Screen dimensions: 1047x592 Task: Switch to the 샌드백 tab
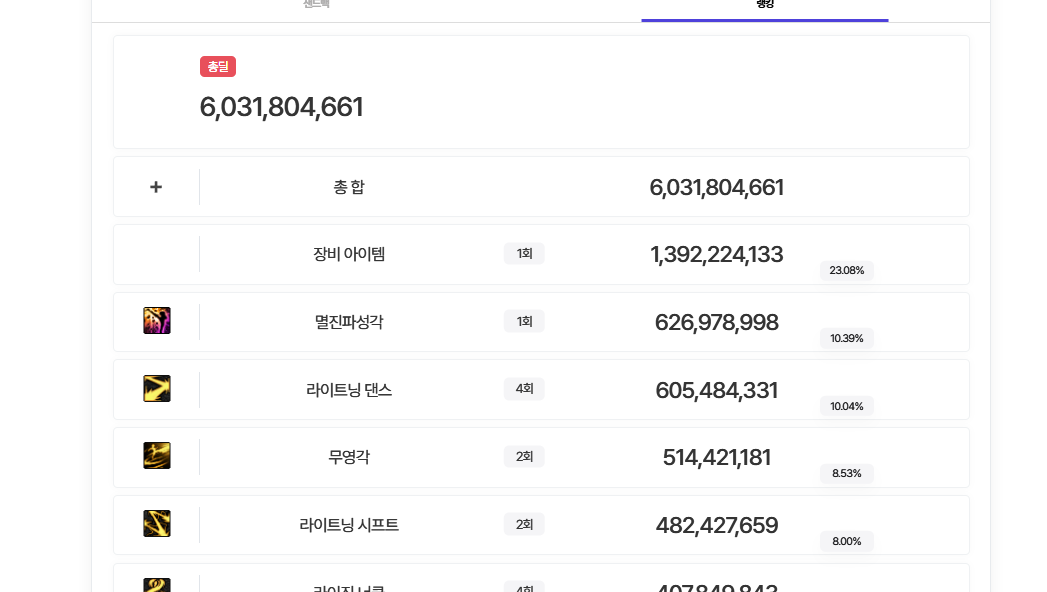coord(317,4)
